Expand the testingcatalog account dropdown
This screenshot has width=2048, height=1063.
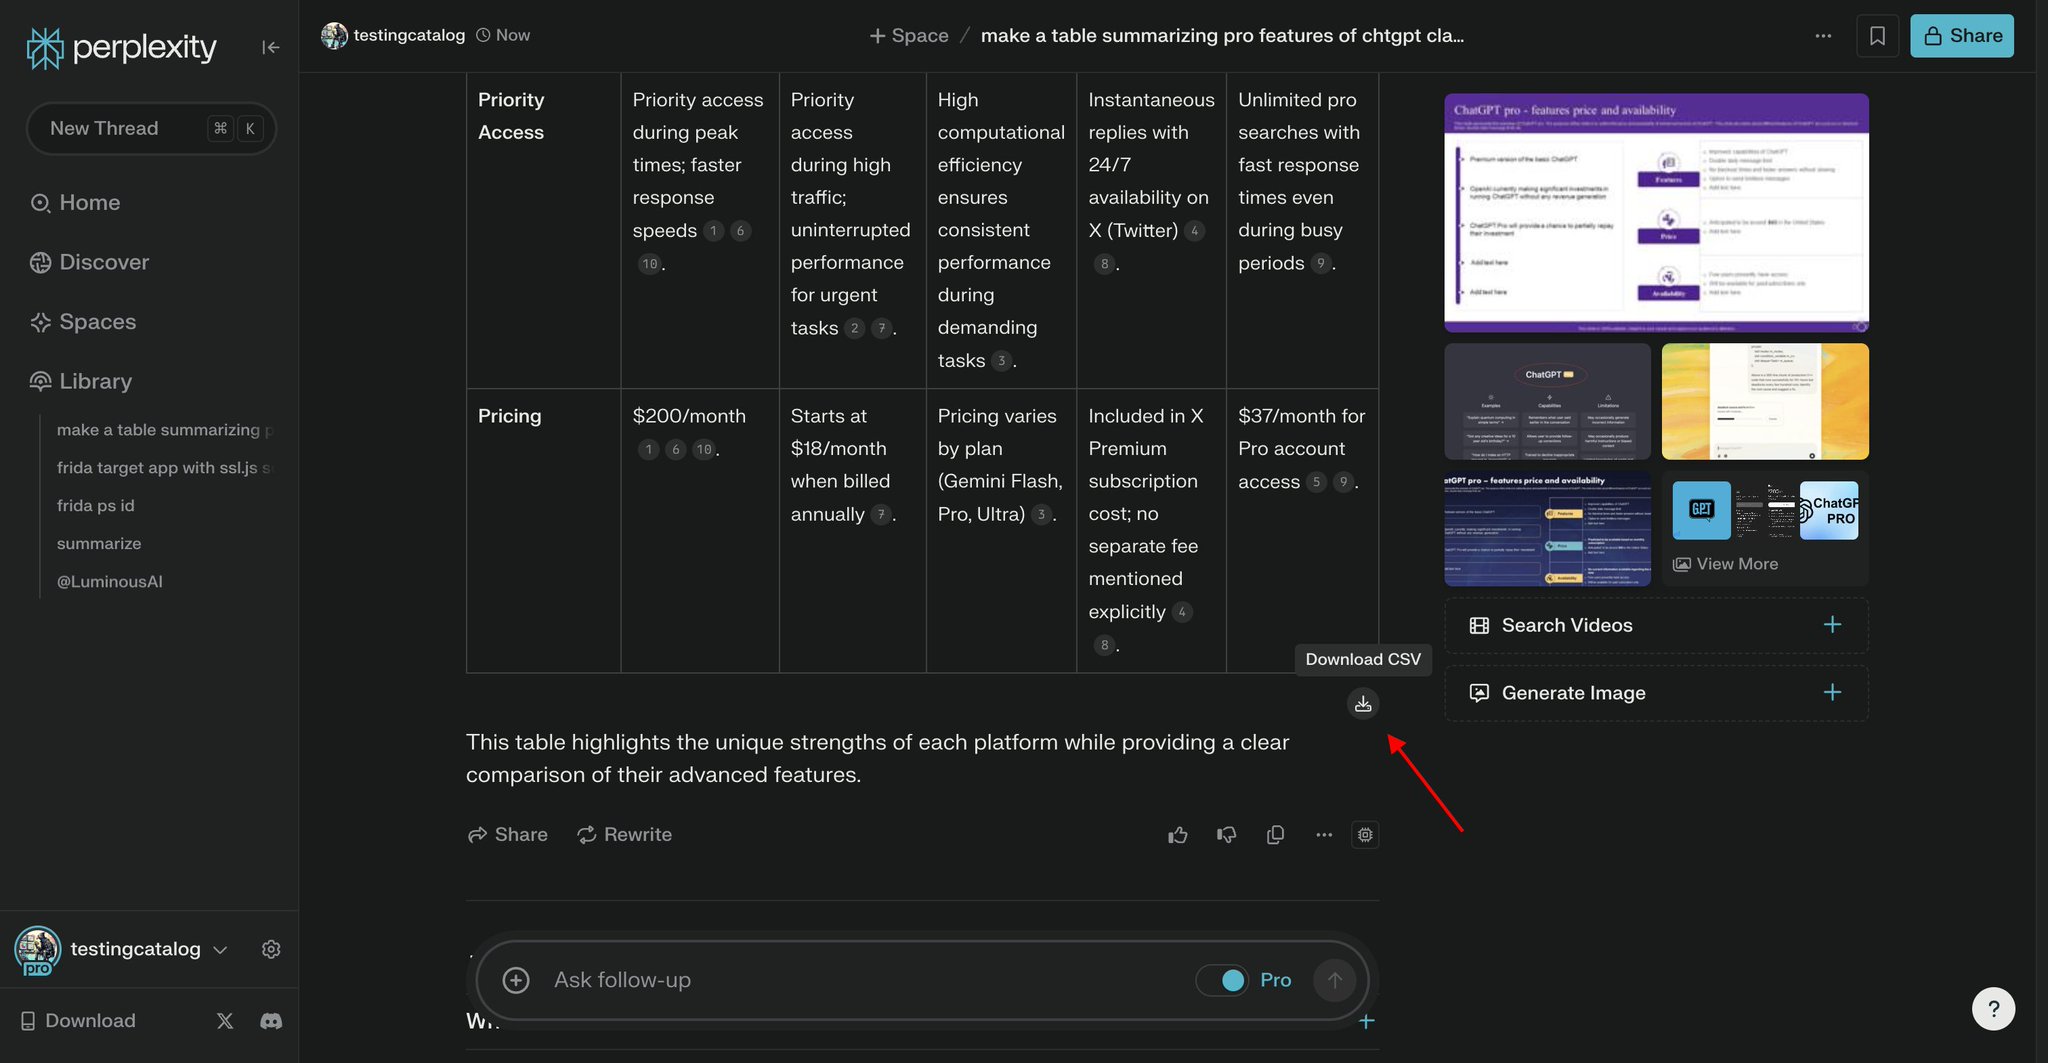tap(221, 949)
